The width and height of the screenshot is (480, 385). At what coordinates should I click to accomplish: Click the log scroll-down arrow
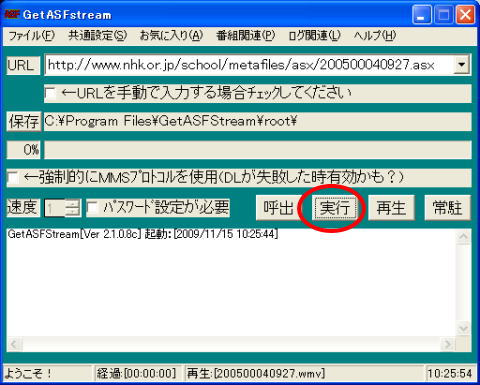(463, 329)
